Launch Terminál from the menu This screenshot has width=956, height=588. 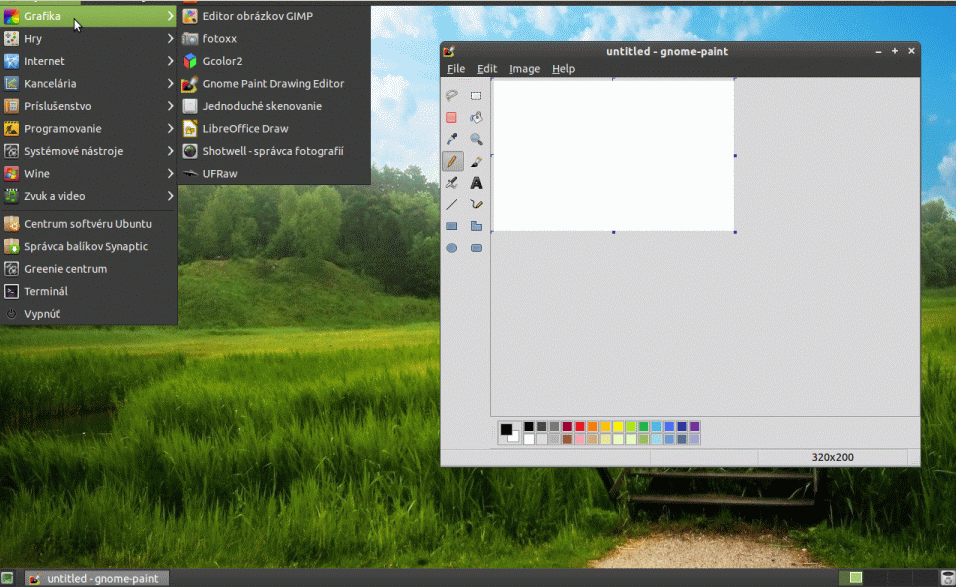click(88, 292)
